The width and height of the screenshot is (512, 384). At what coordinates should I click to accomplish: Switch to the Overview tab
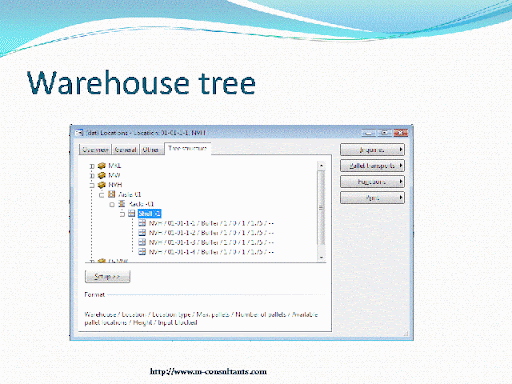tap(95, 150)
